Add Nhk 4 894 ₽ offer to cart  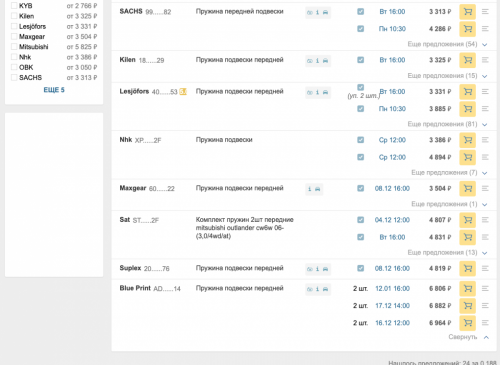pos(467,157)
